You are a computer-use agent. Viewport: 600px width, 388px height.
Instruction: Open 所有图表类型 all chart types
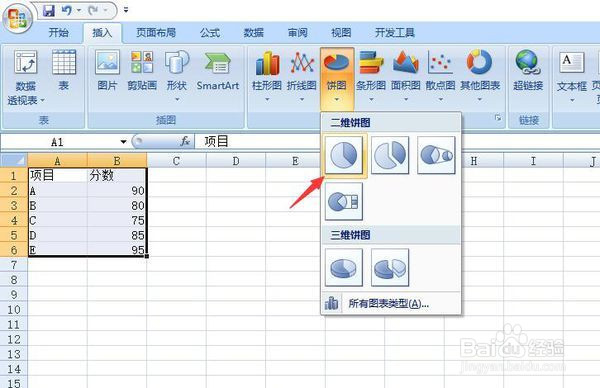391,304
